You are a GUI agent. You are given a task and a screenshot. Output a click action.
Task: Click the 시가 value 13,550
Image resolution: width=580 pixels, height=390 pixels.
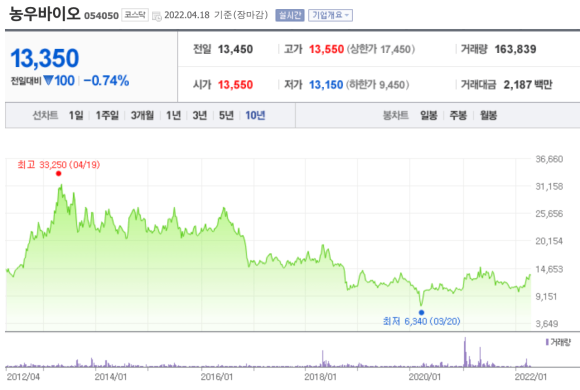pos(235,85)
